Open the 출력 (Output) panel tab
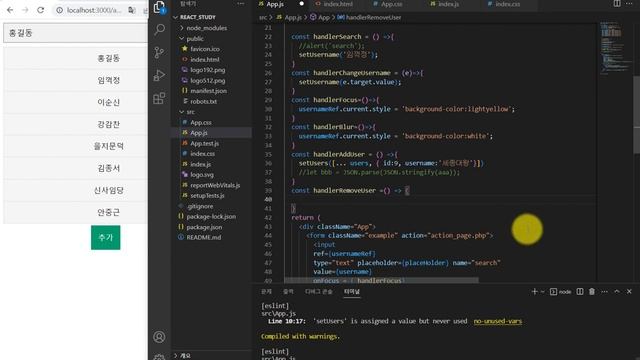Image resolution: width=640 pixels, height=360 pixels. coord(288,291)
